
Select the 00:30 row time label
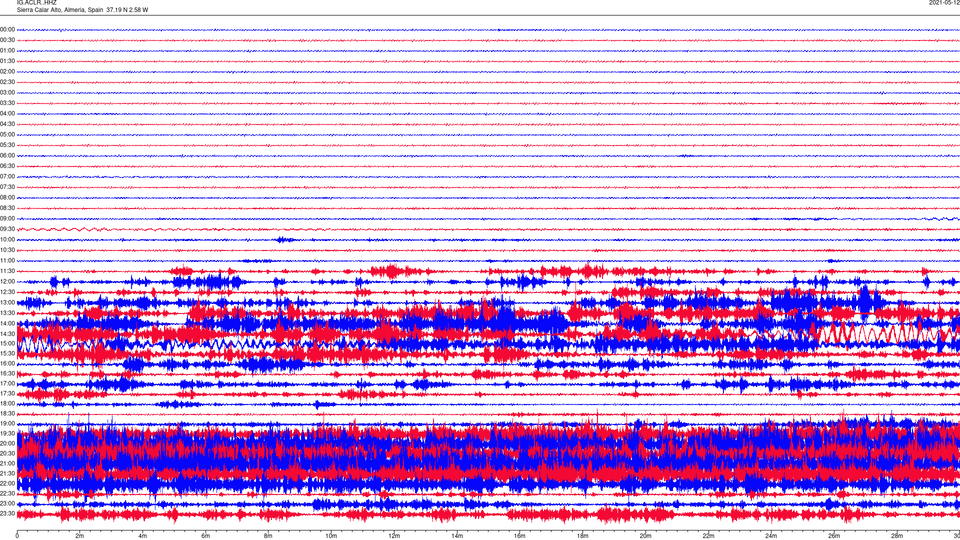pos(7,40)
